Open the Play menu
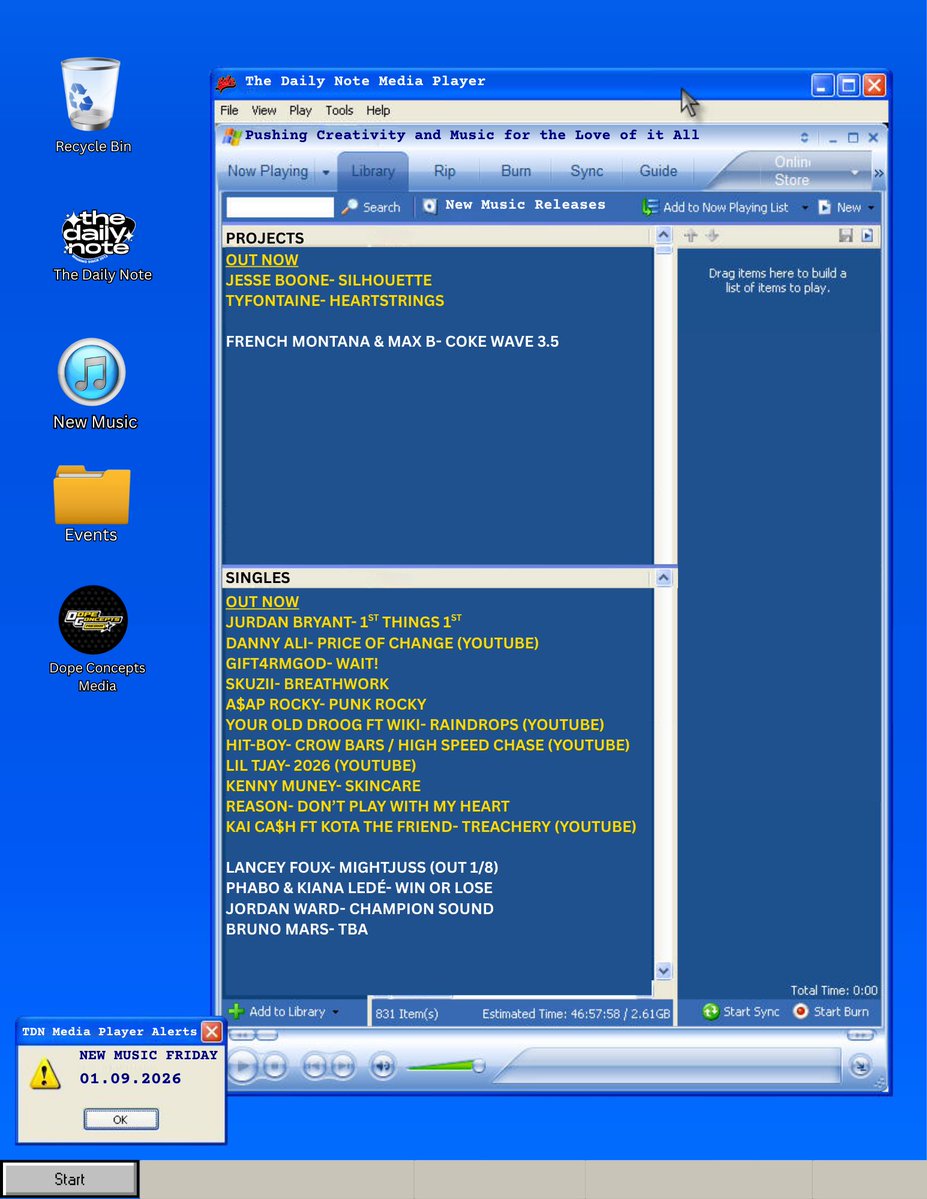The image size is (927, 1199). 300,110
